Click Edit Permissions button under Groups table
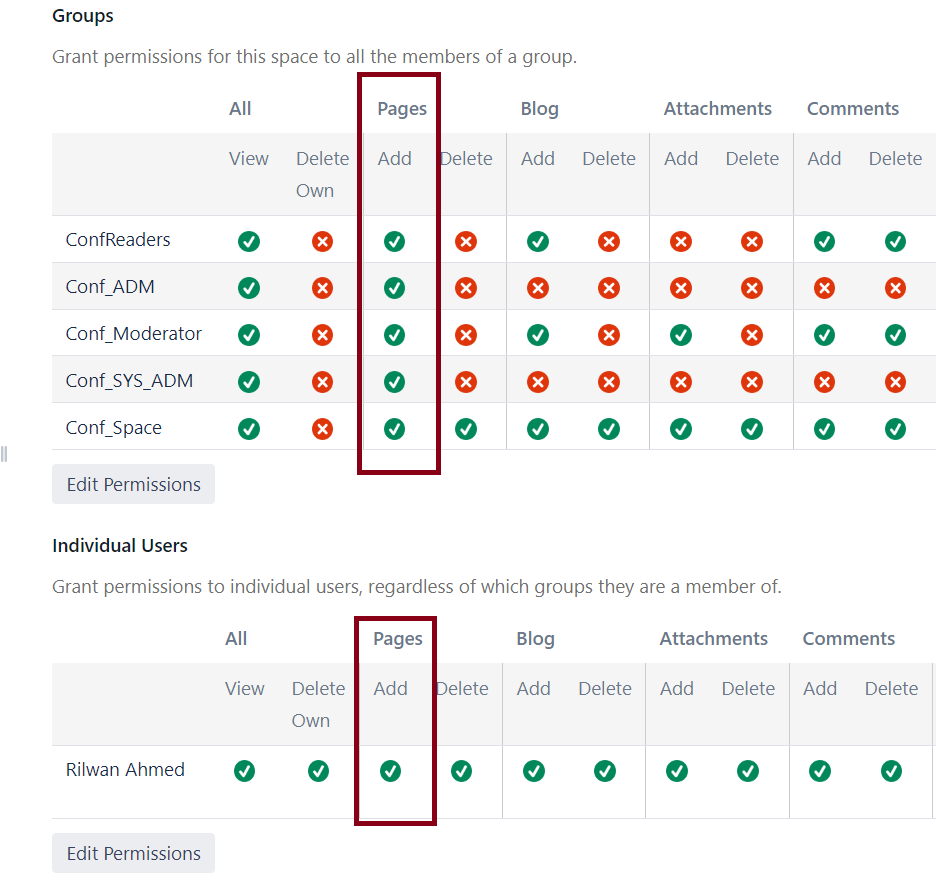Viewport: 936px width, 892px height. pyautogui.click(x=133, y=484)
